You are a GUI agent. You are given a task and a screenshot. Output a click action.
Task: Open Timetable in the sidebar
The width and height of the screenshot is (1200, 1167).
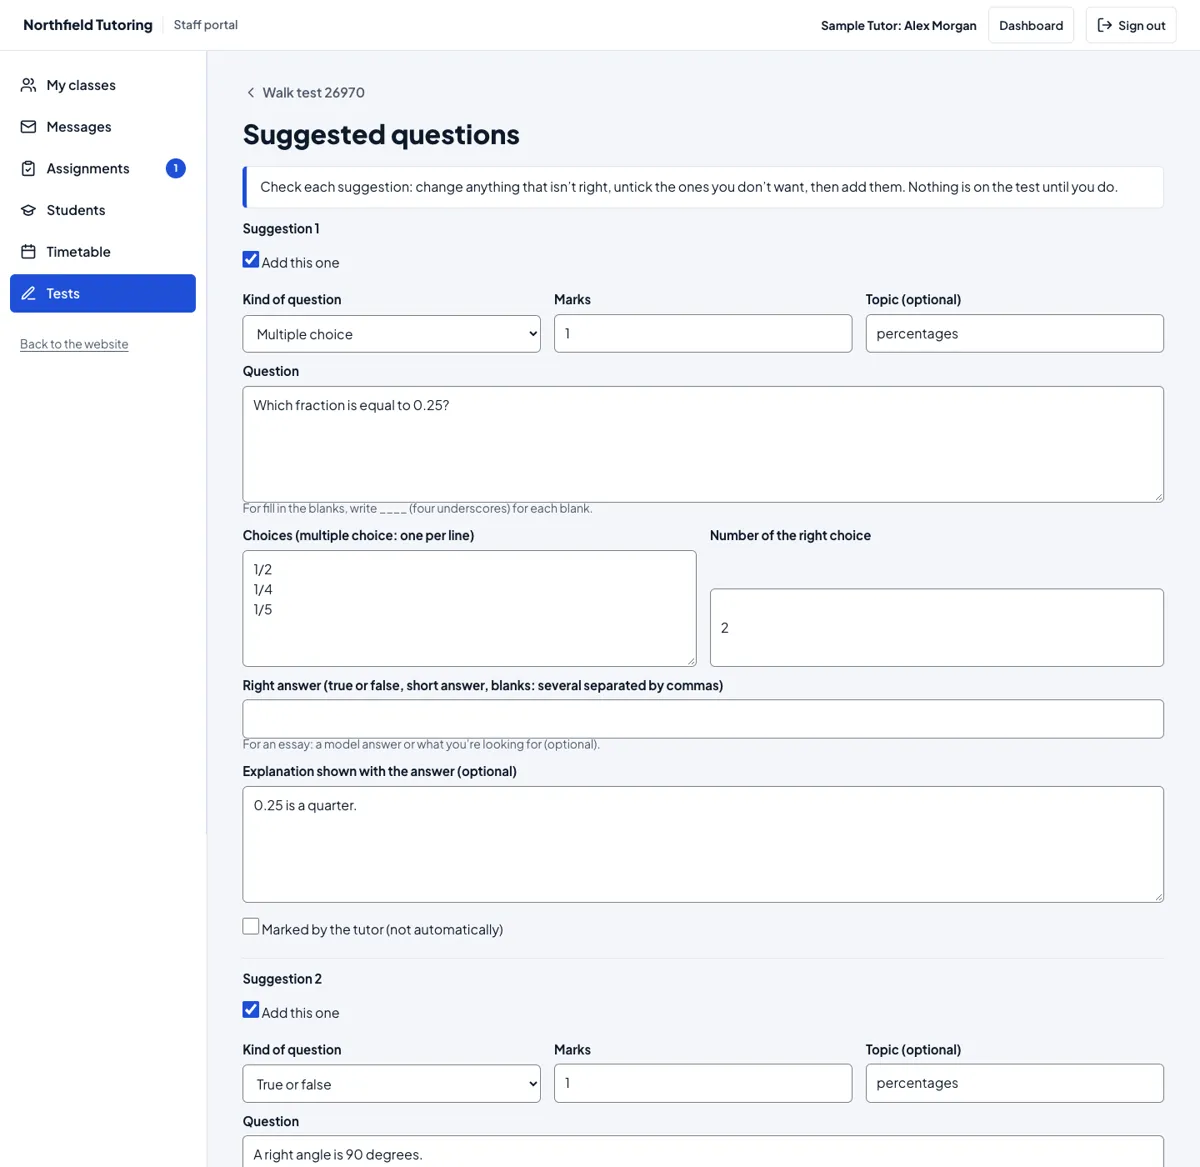point(103,252)
